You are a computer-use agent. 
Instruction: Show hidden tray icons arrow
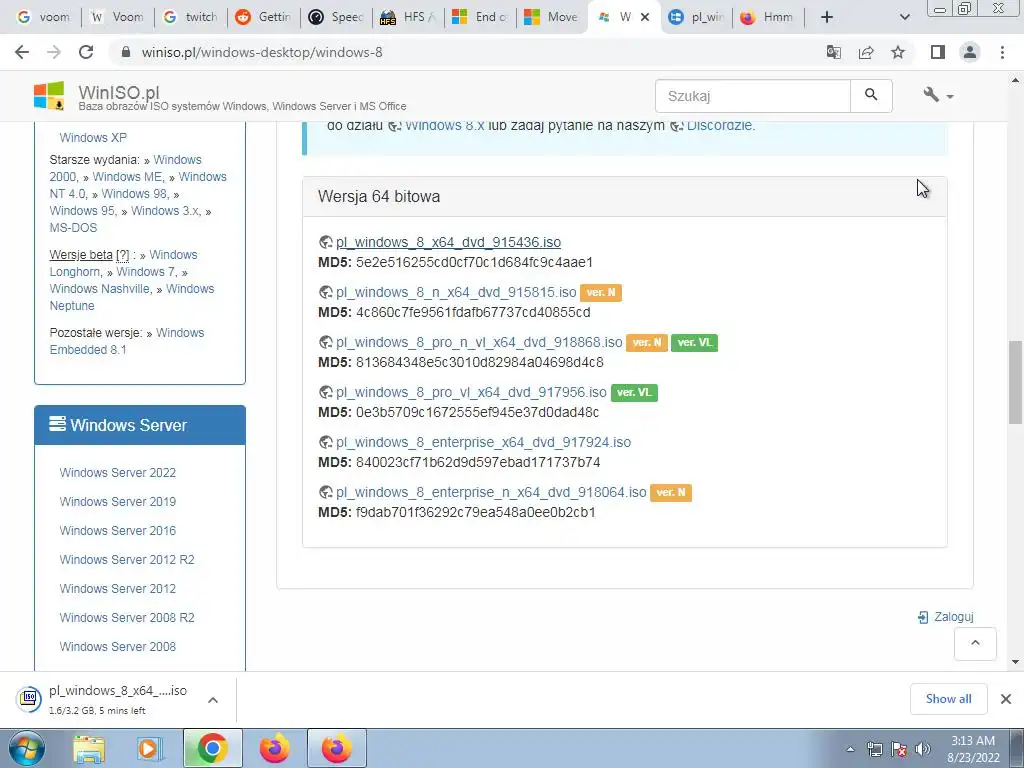(850, 749)
